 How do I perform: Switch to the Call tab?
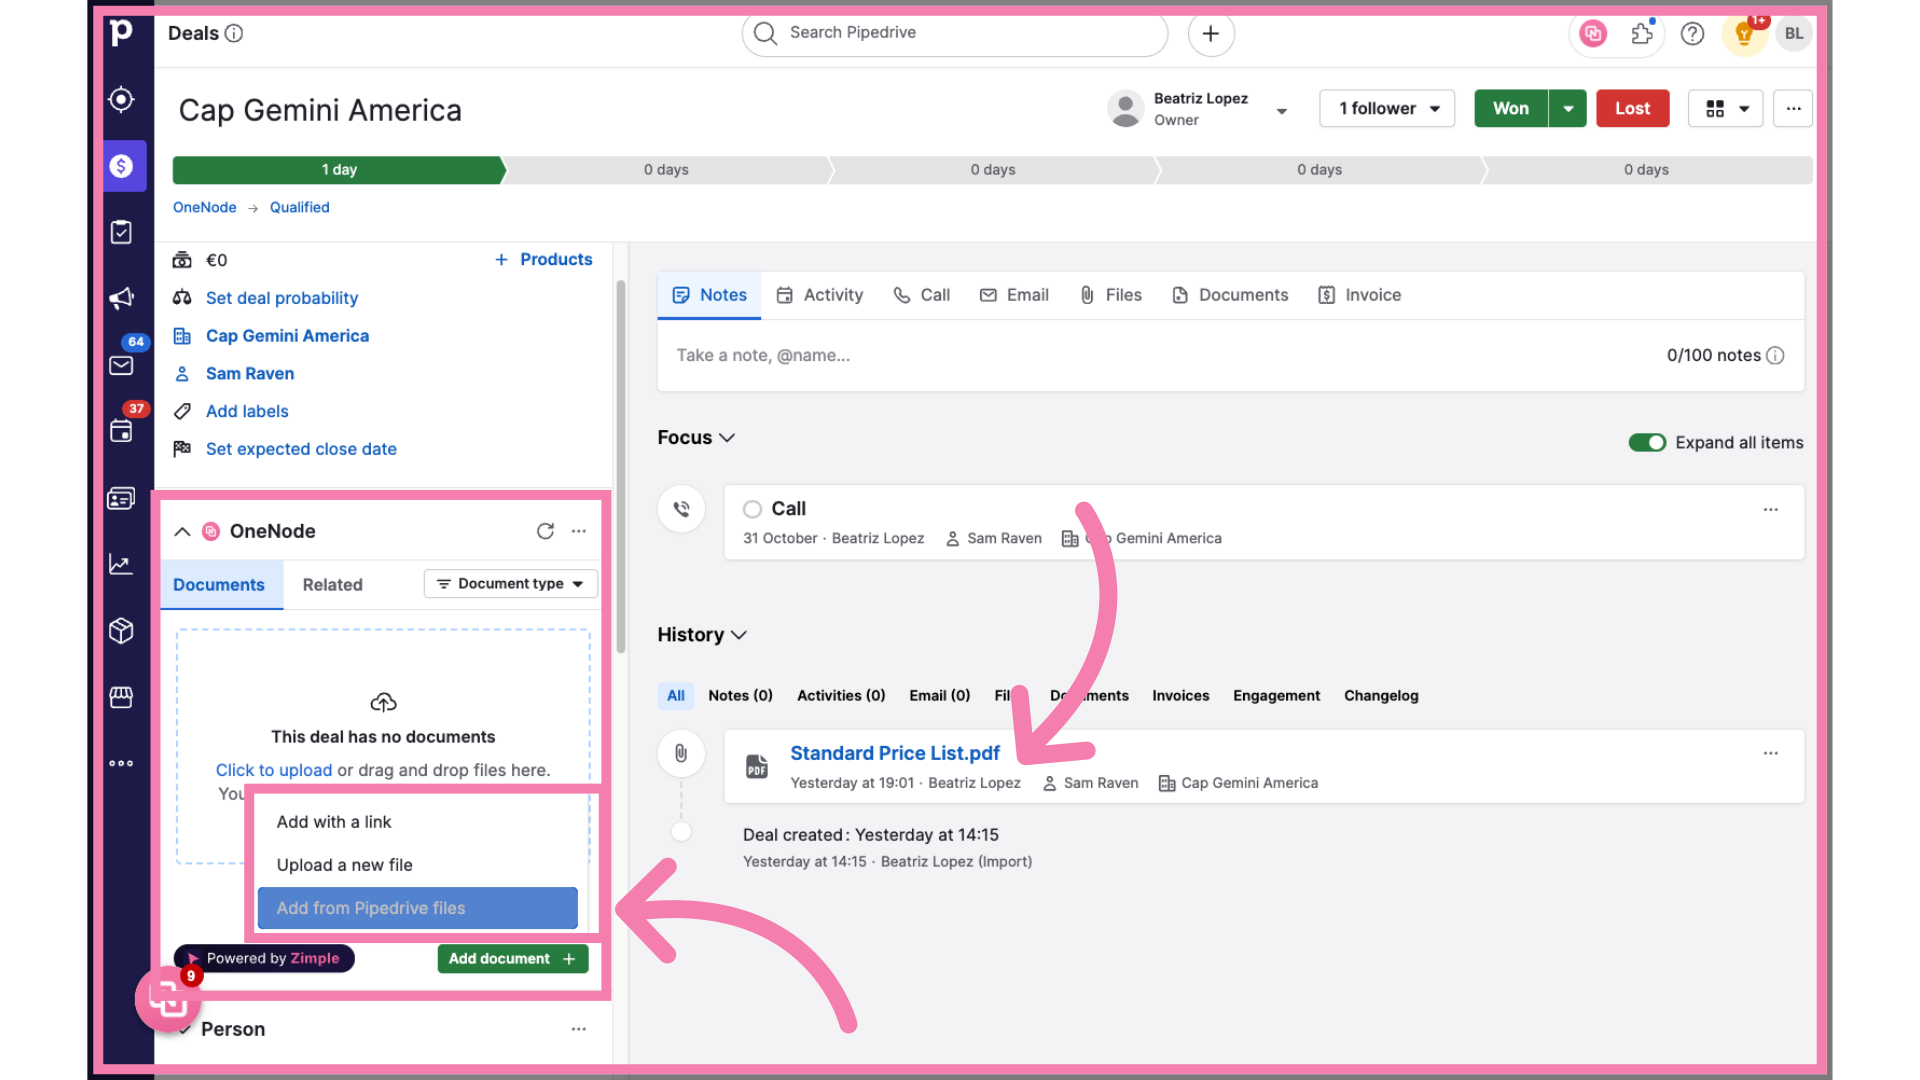921,295
